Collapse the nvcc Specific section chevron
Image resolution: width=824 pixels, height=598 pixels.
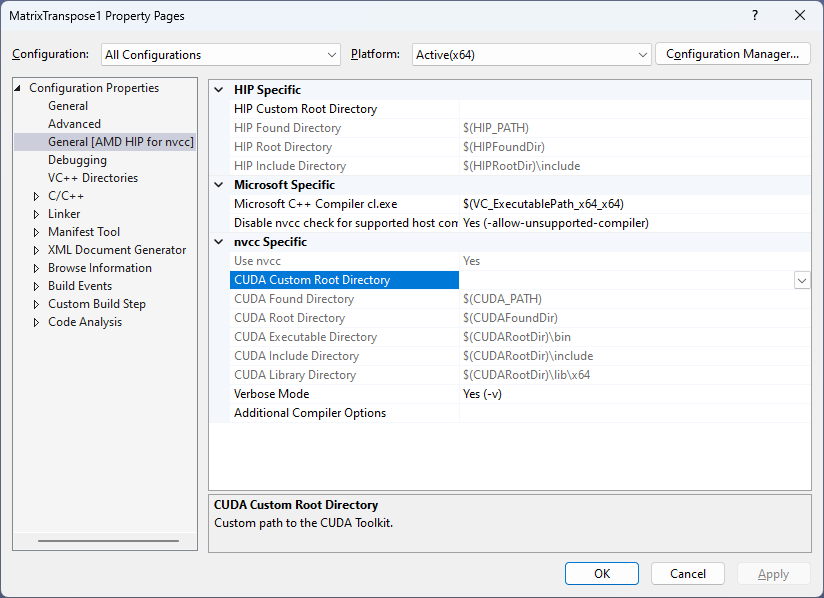click(x=219, y=242)
